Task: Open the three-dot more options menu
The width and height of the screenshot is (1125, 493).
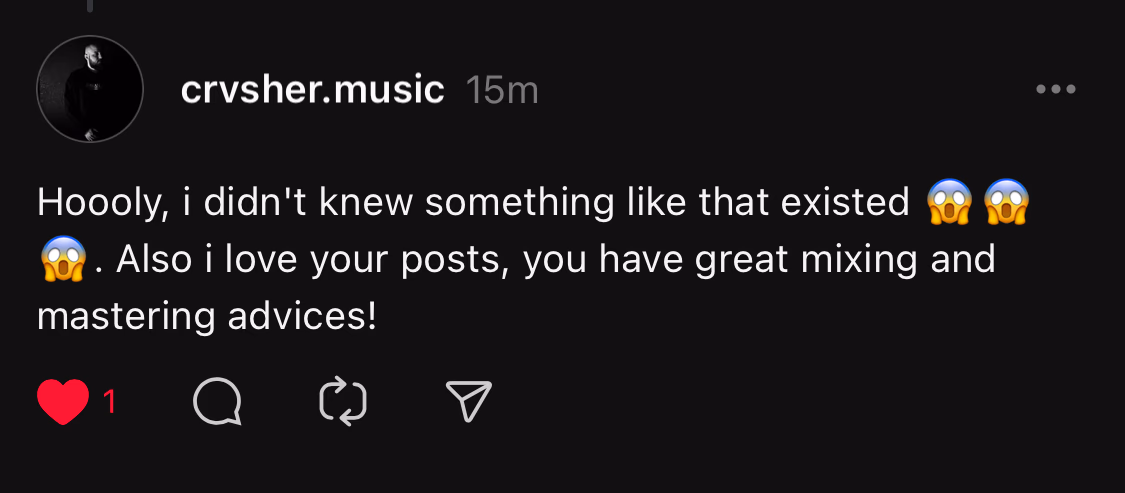Action: 1055,90
